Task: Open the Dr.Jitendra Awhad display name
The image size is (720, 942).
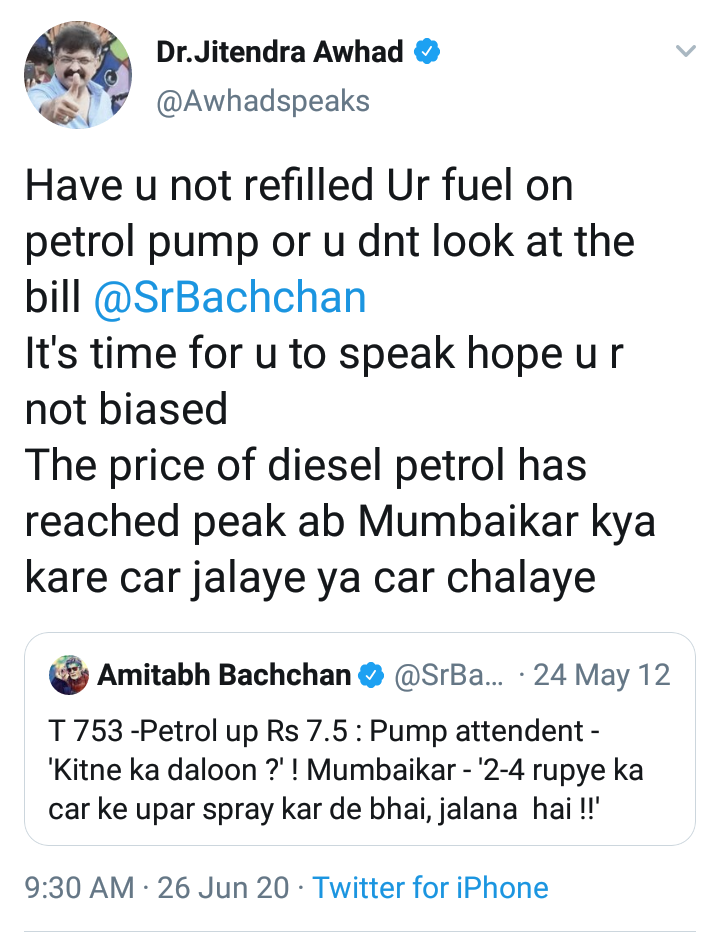Action: click(x=280, y=52)
